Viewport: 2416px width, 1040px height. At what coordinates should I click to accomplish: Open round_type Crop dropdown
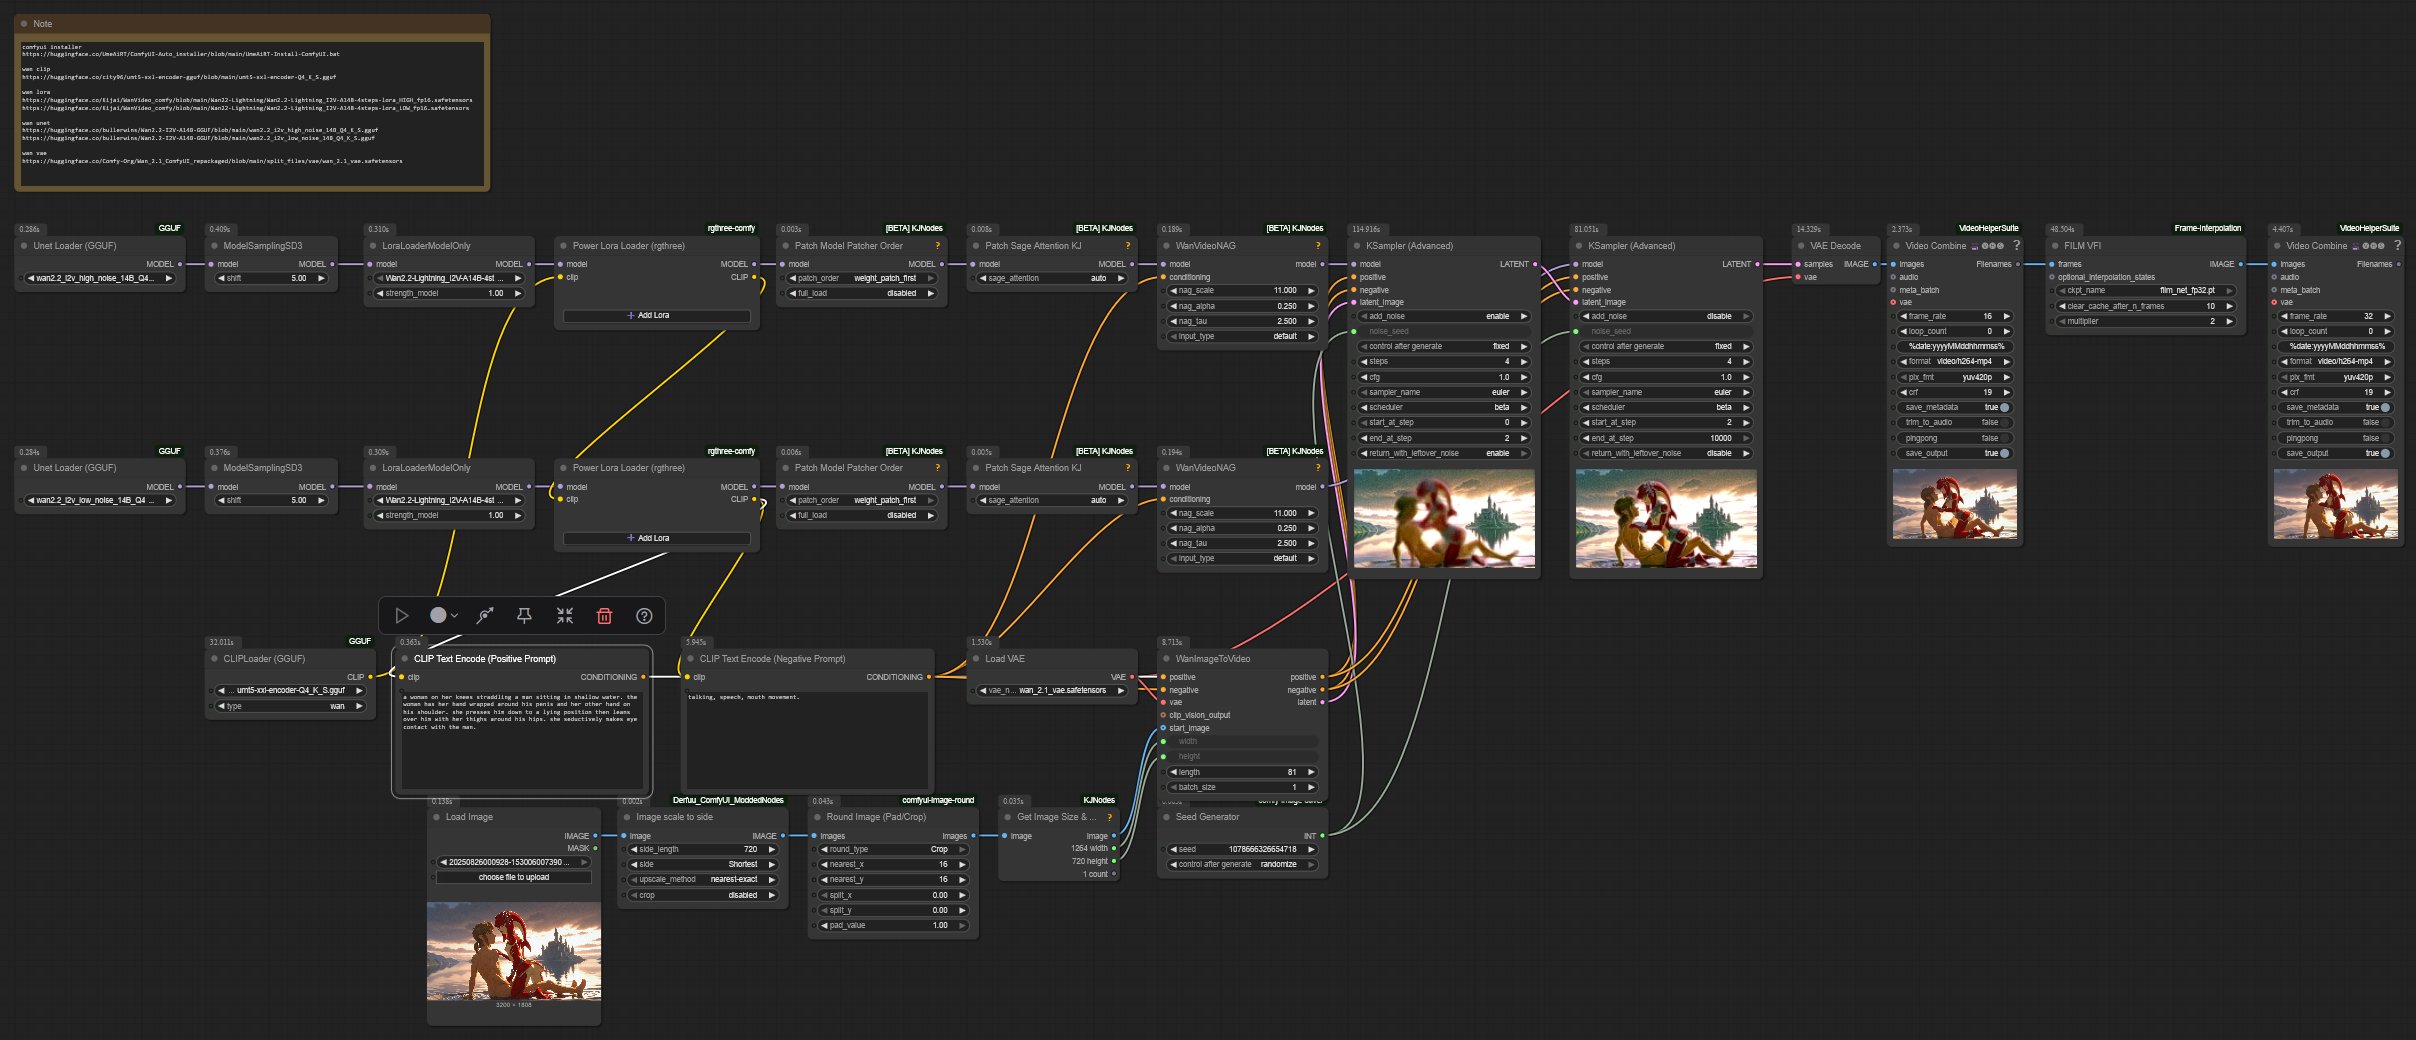click(x=893, y=849)
